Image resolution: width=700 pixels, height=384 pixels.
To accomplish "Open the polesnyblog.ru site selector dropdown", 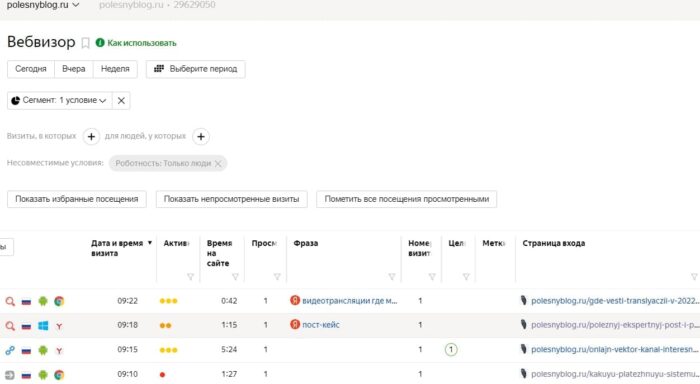I will [43, 5].
